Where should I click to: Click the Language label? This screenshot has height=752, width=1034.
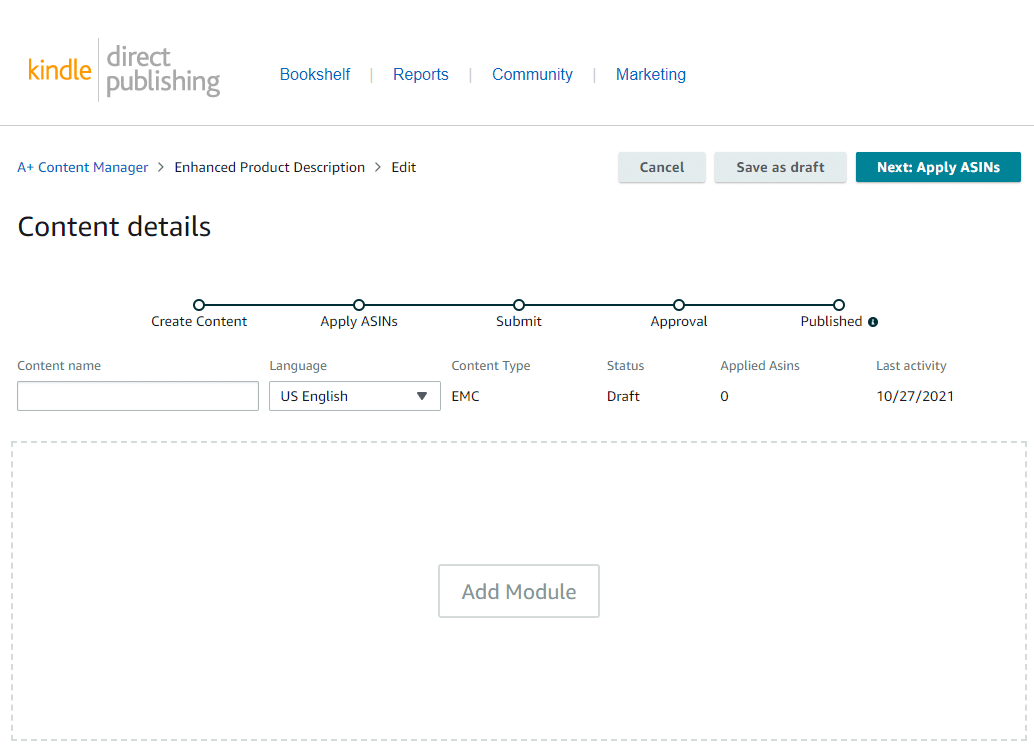298,366
